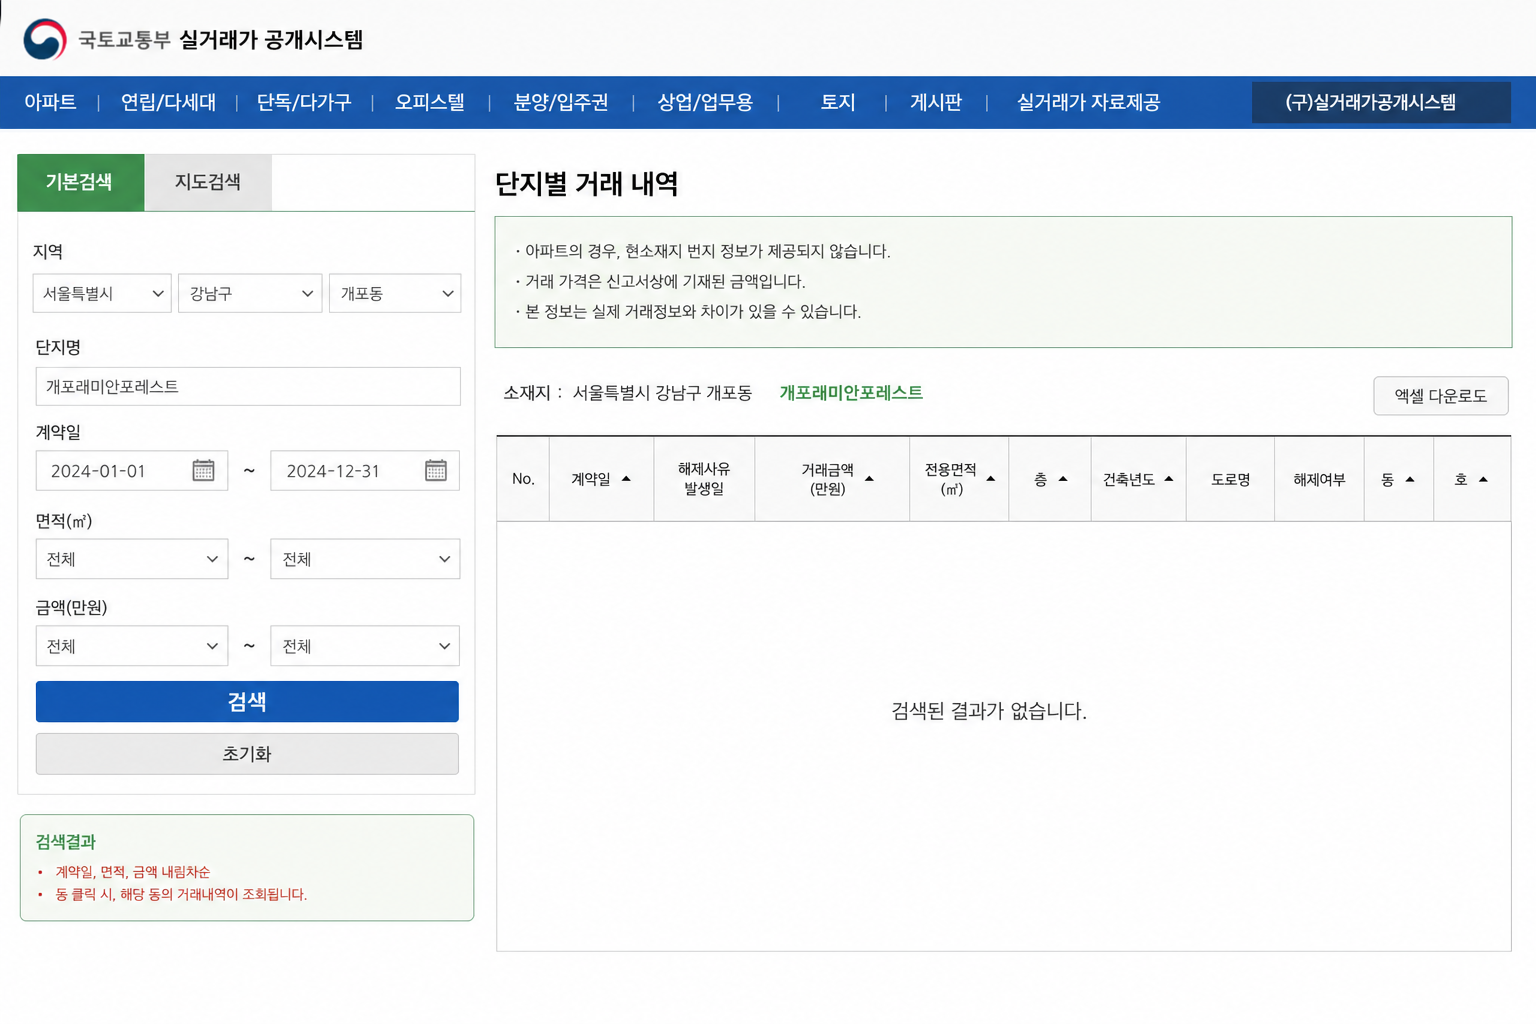This screenshot has height=1024, width=1536.
Task: Click the 초기화 reset button
Action: point(247,754)
